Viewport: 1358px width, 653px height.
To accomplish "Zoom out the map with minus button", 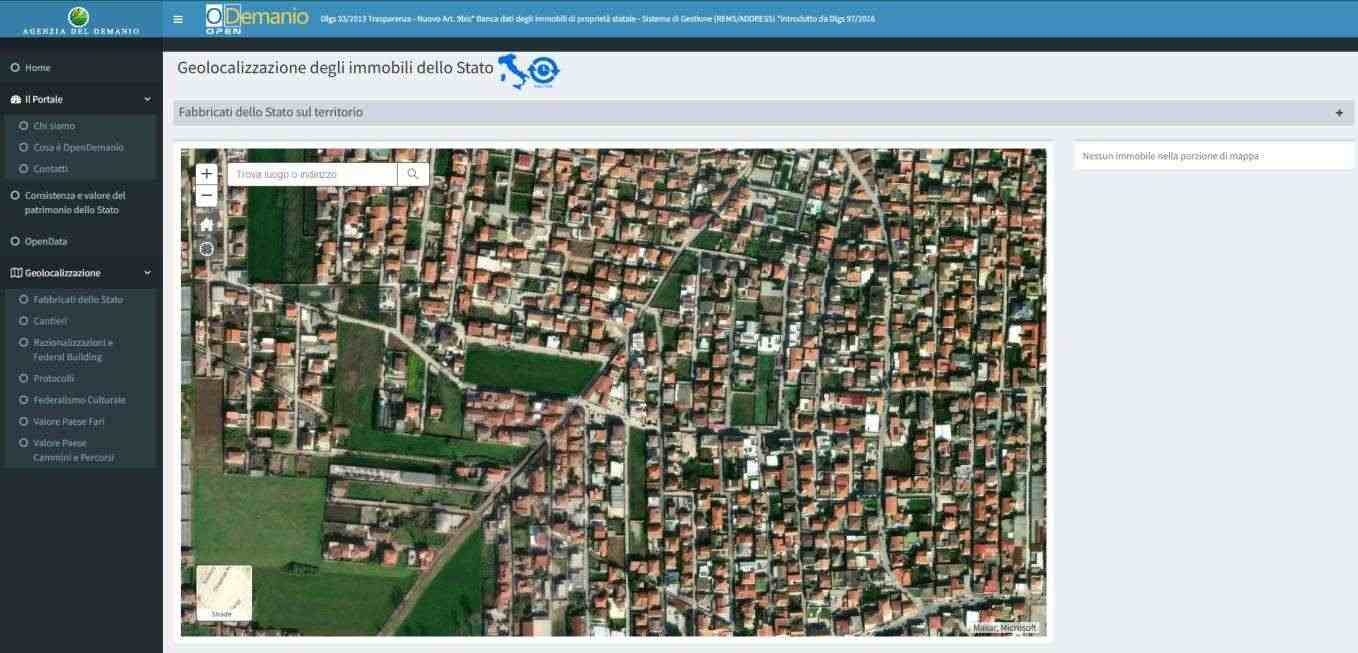I will [207, 196].
